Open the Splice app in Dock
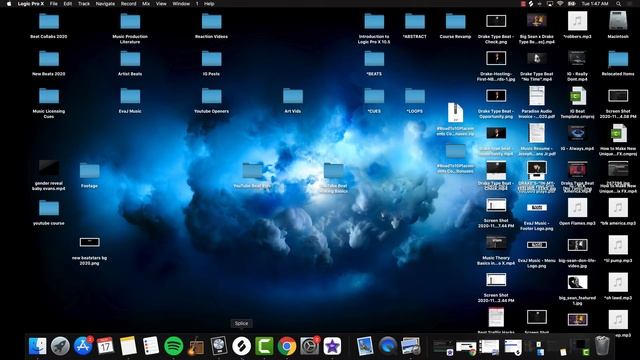640x360 pixels. (x=241, y=346)
